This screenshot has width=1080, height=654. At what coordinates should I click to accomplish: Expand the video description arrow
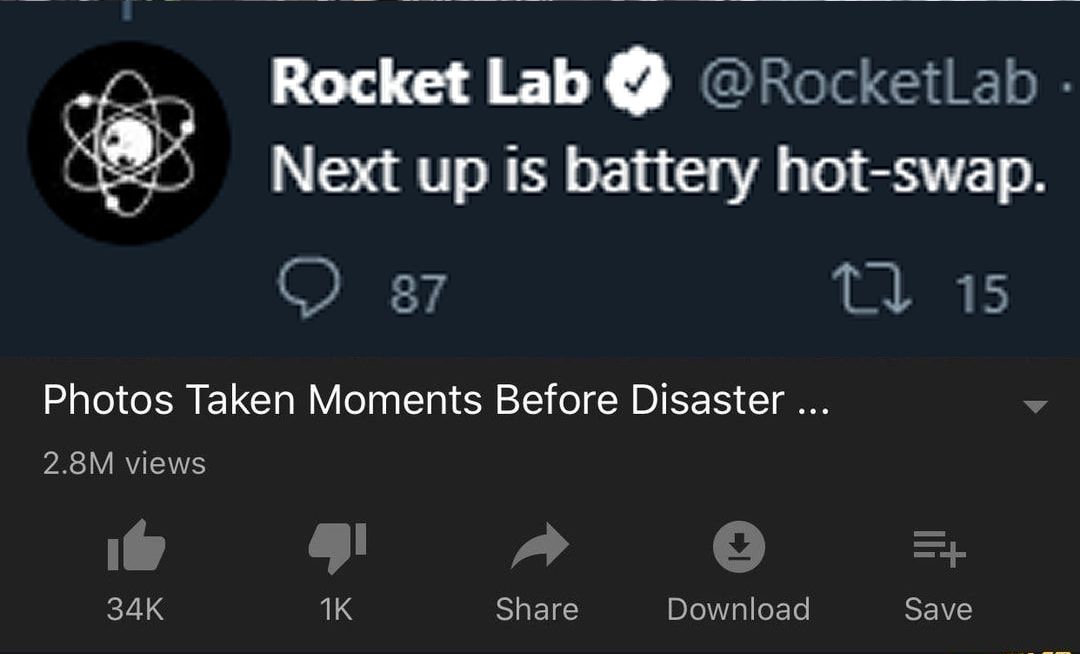(1035, 407)
